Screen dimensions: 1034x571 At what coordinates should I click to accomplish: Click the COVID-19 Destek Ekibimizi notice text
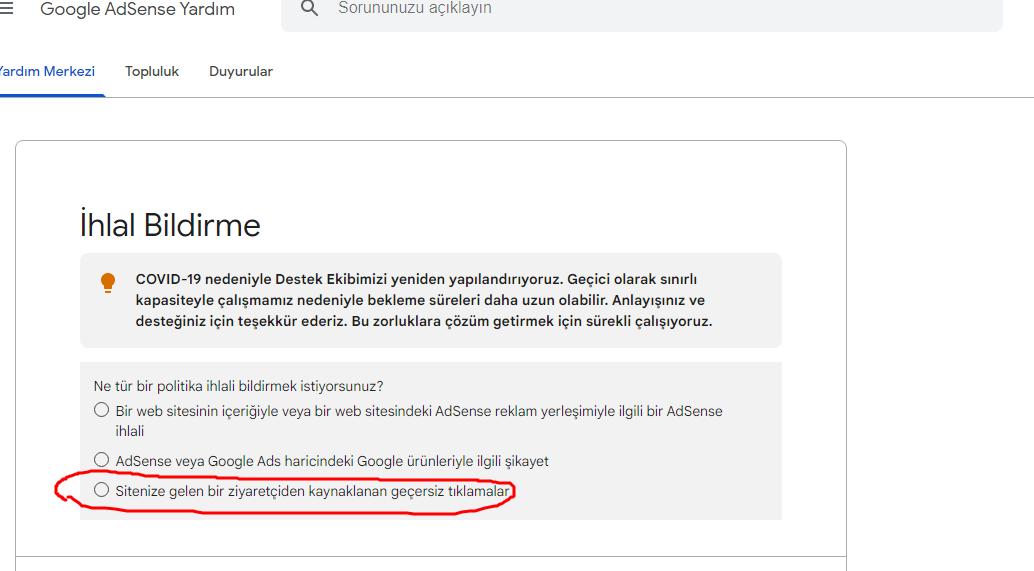(x=424, y=301)
